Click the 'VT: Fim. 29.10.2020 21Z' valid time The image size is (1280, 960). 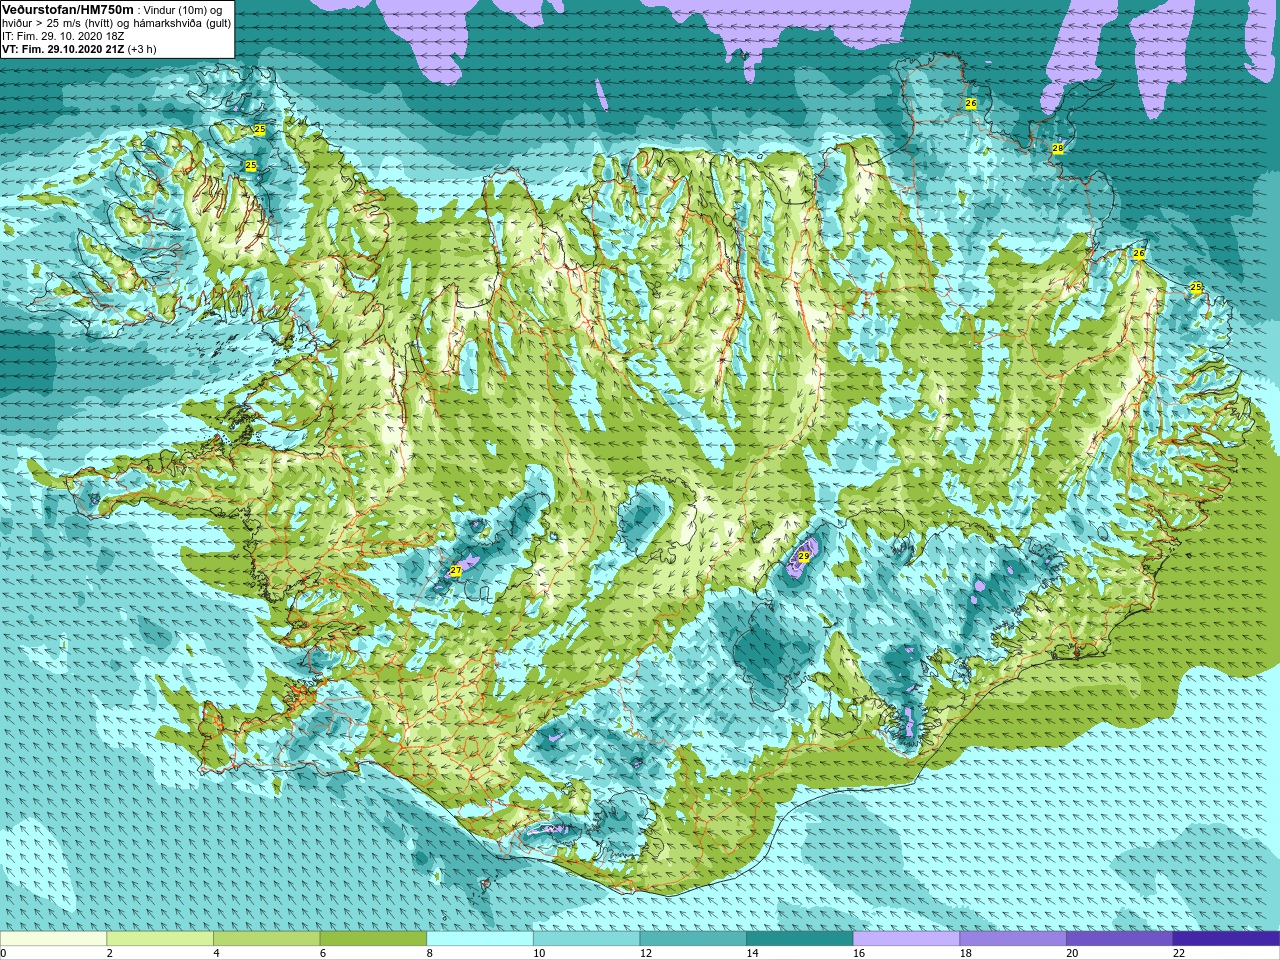click(63, 49)
